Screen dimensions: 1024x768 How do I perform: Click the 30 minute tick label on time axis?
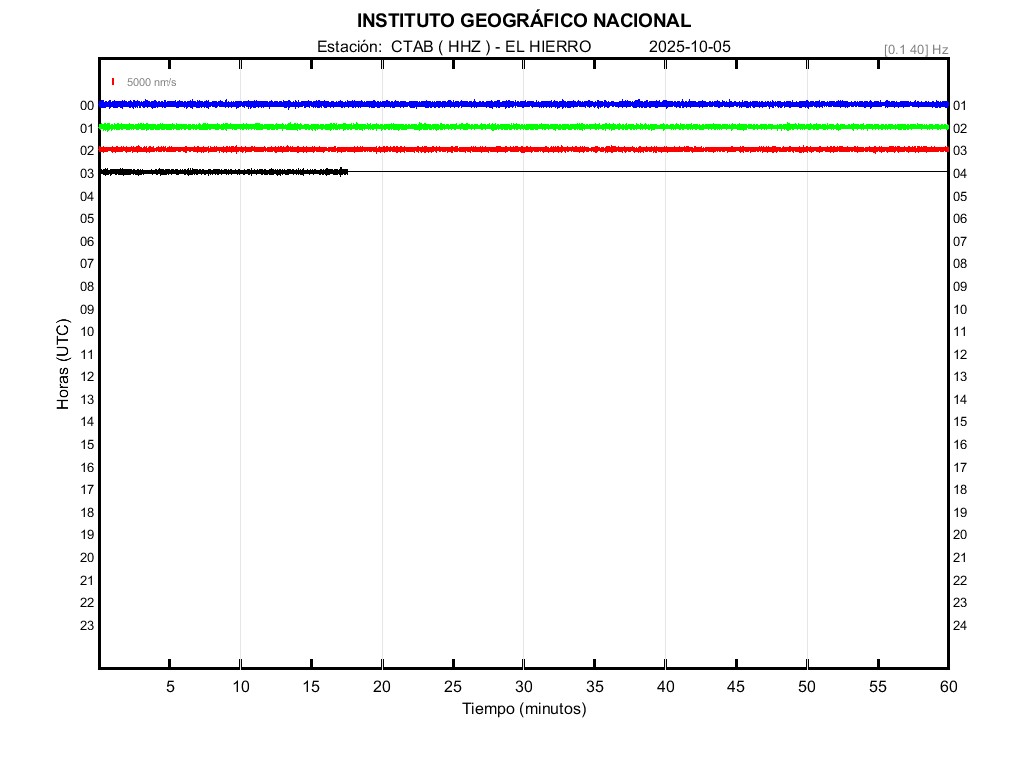coord(523,687)
